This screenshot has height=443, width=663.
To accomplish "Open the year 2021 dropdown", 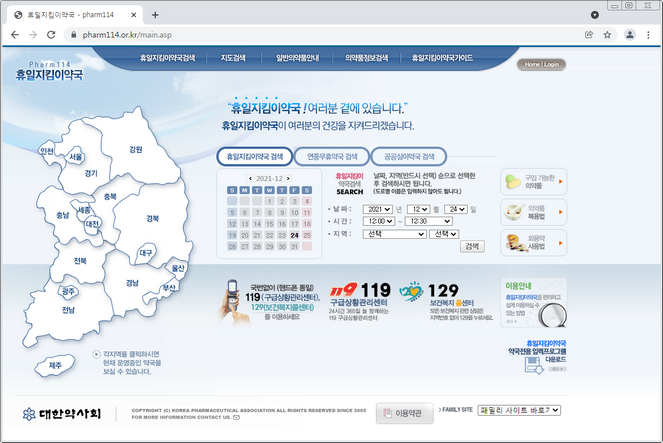I will coord(378,209).
